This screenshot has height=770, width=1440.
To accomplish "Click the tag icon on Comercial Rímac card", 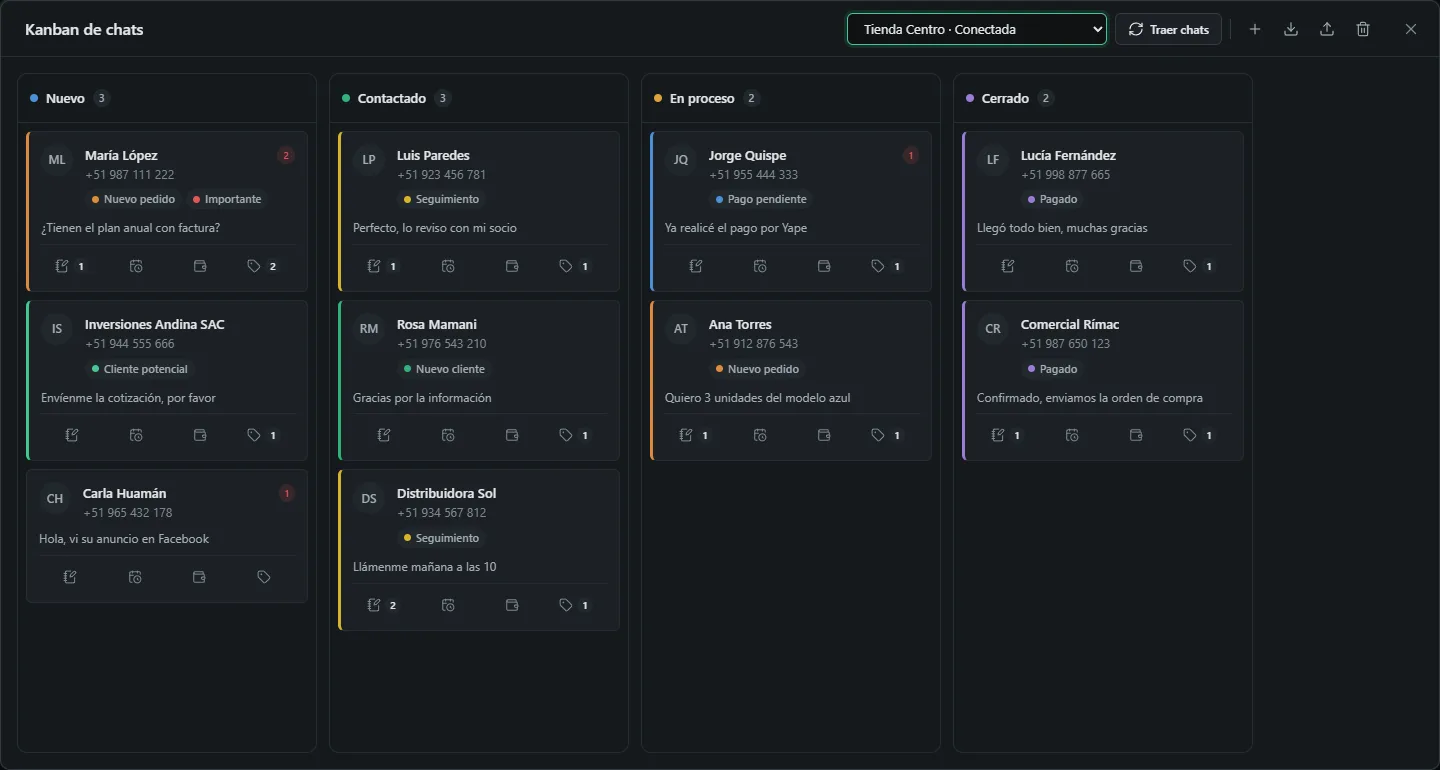I will click(x=1190, y=435).
